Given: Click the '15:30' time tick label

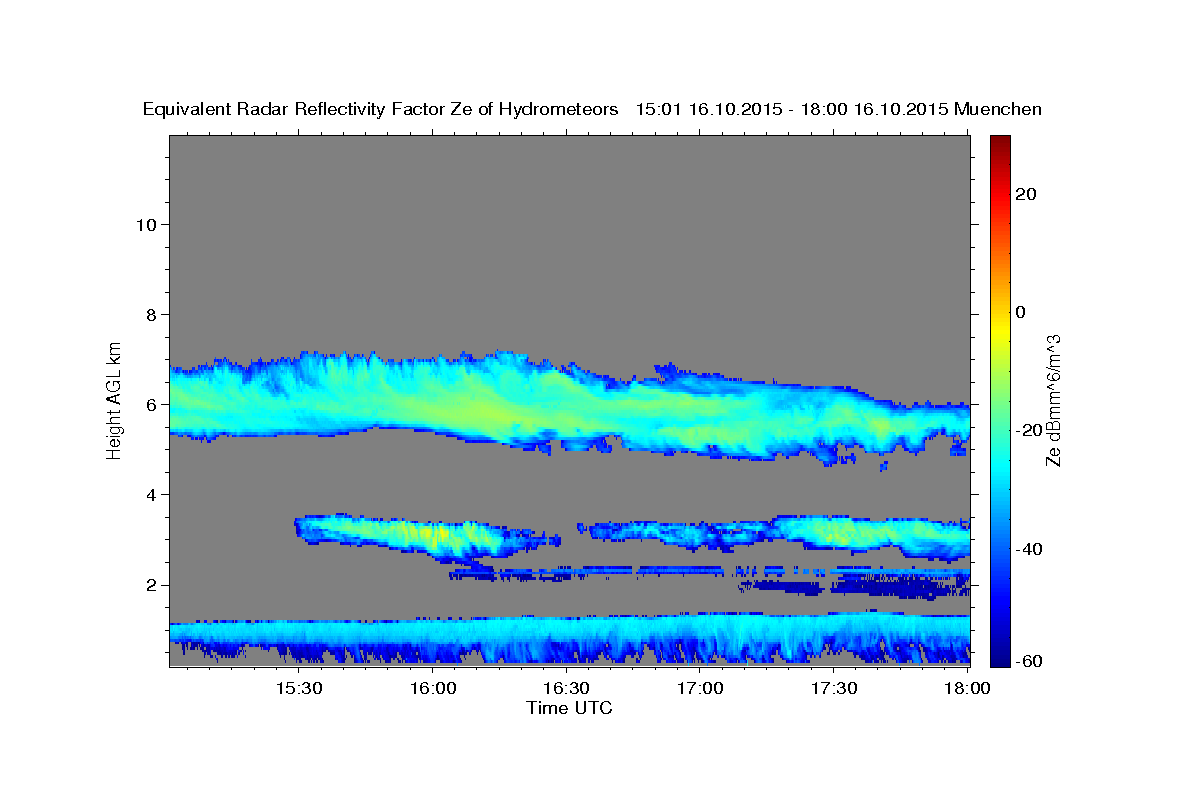Looking at the screenshot, I should tap(299, 688).
